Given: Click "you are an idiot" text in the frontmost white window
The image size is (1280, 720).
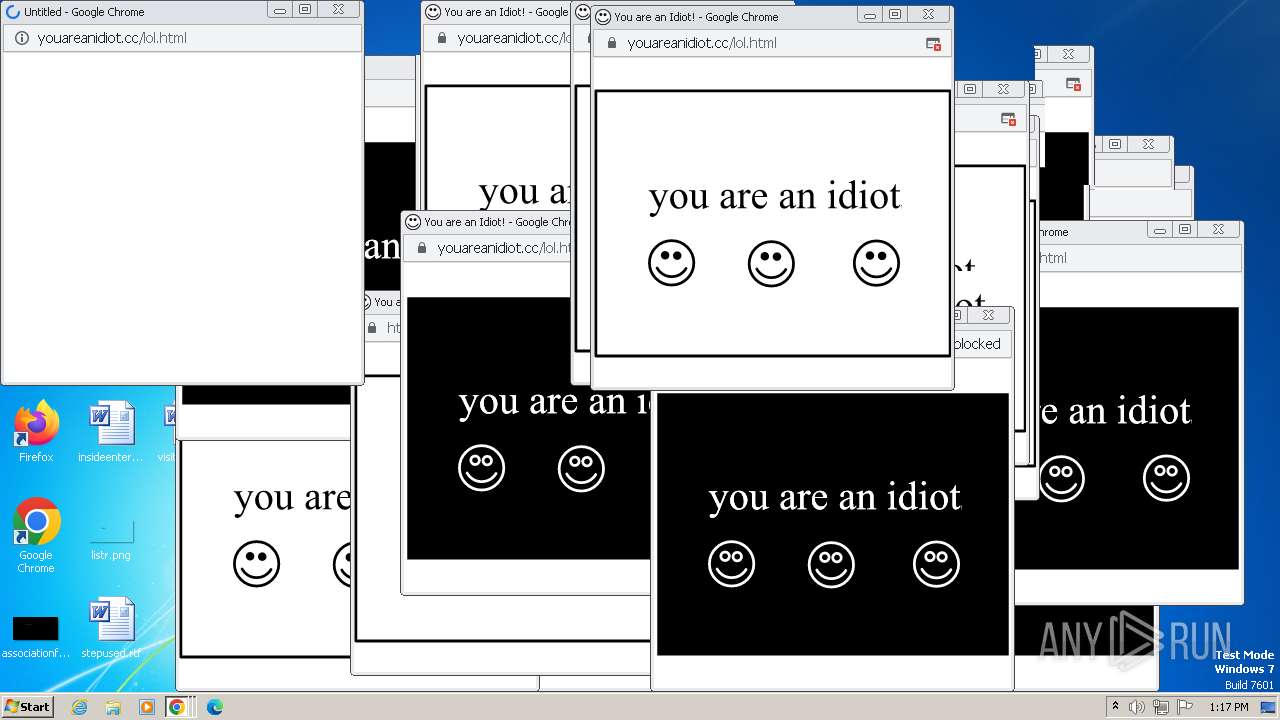Looking at the screenshot, I should coord(775,196).
